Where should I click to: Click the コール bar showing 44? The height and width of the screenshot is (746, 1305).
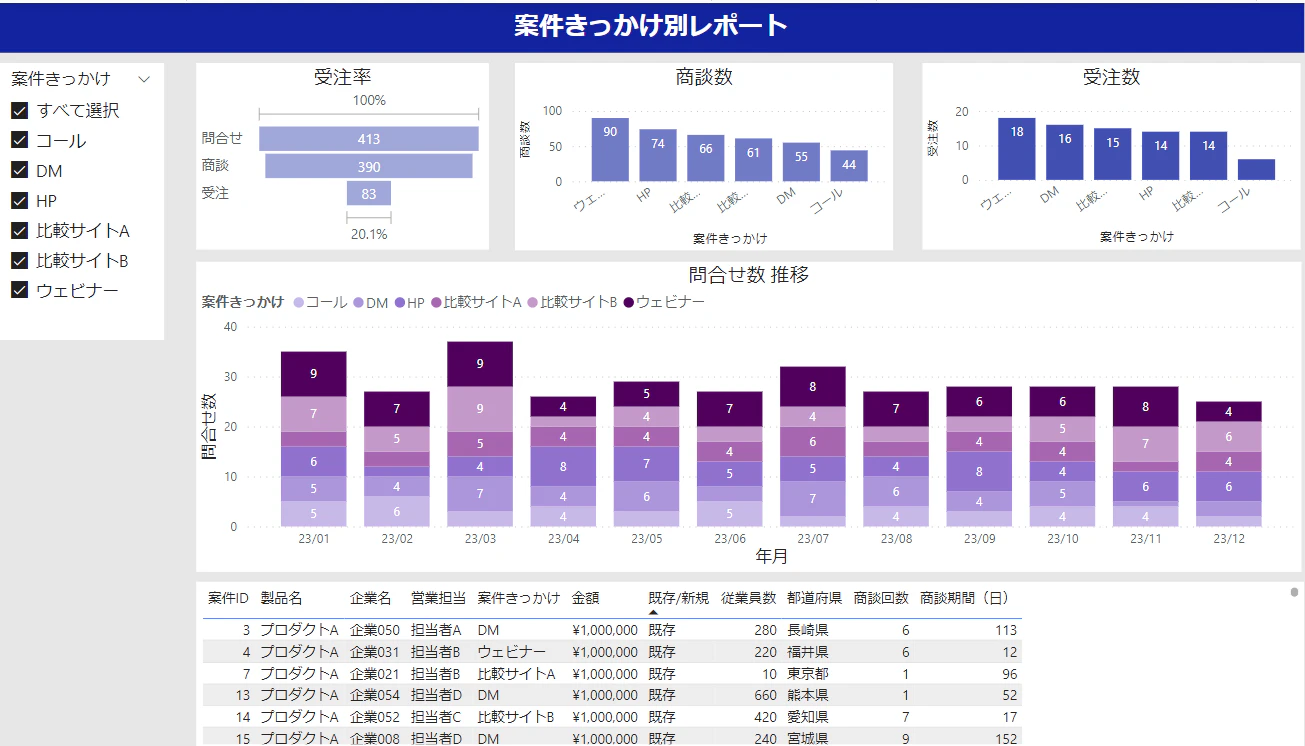tap(849, 166)
